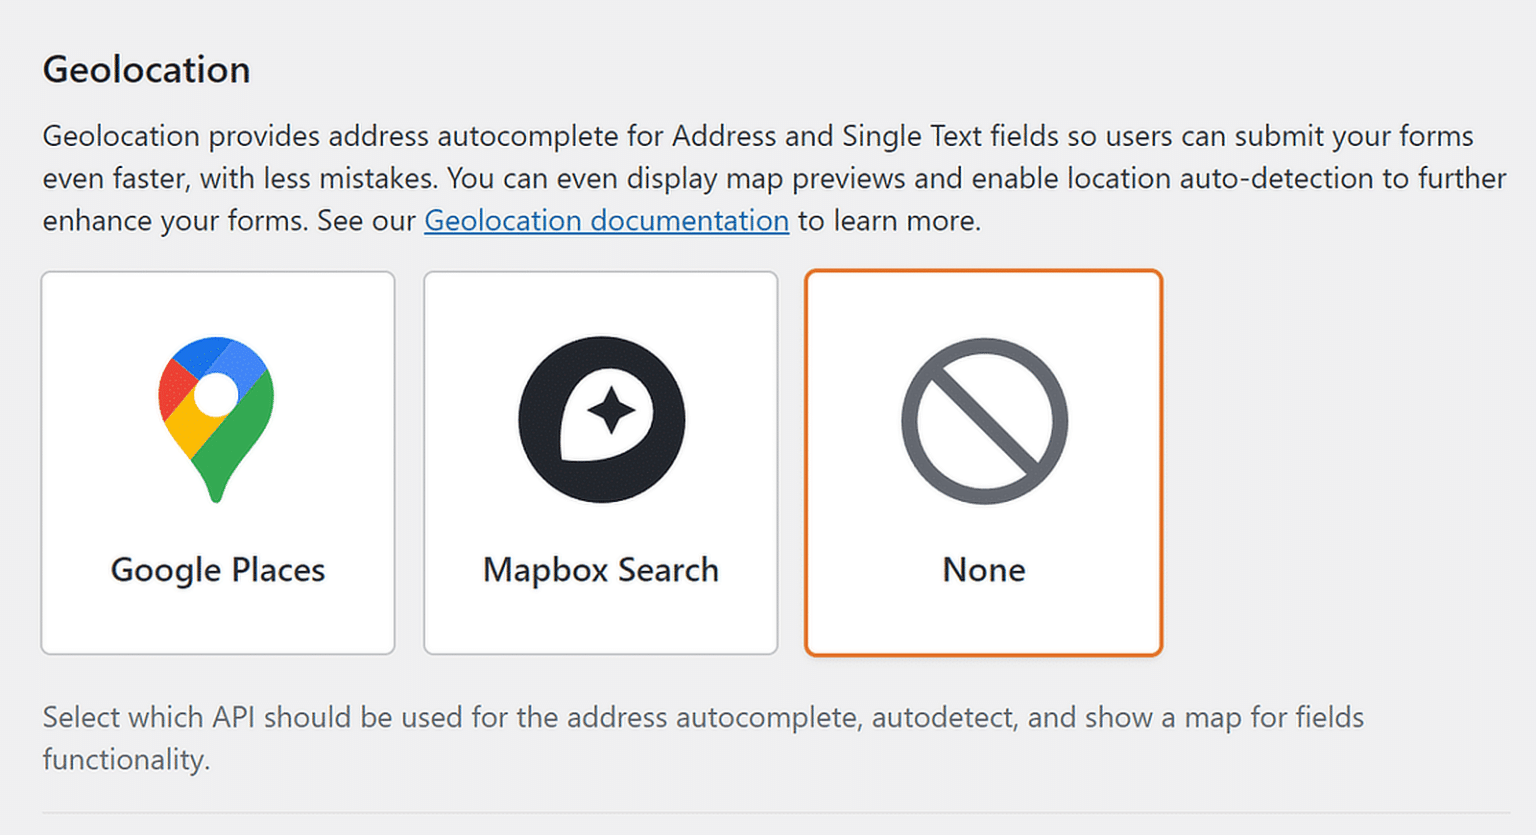Click the Geolocation section heading
1536x835 pixels.
[146, 70]
